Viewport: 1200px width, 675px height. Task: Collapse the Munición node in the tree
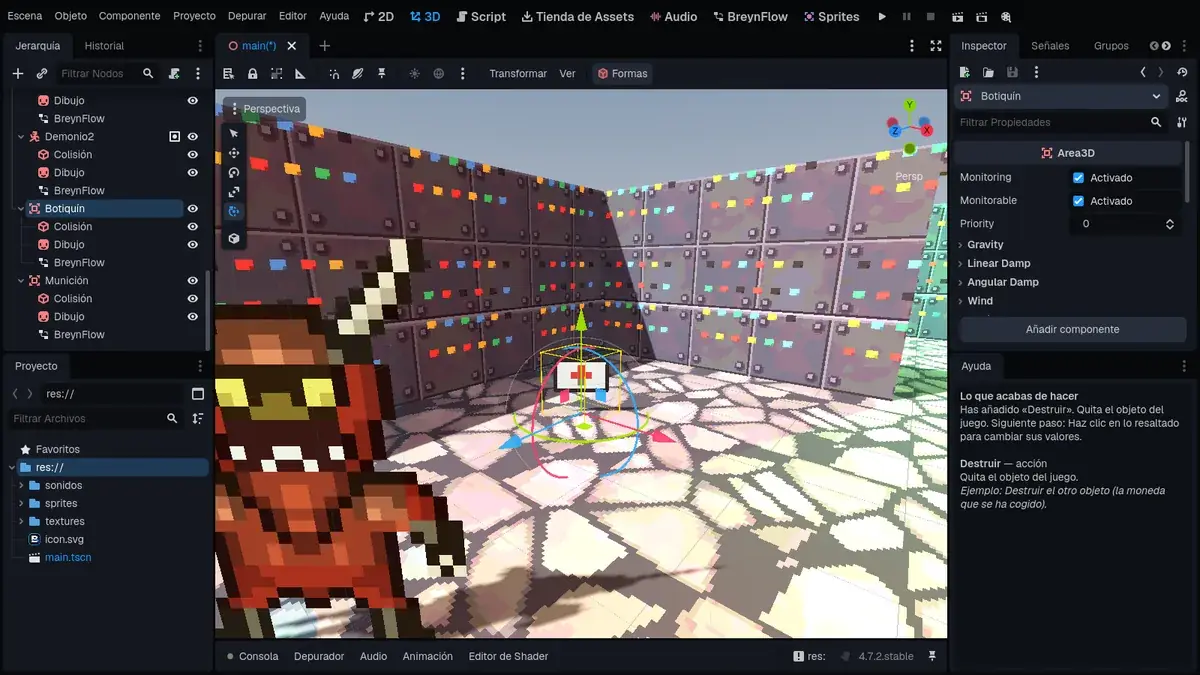pos(21,281)
